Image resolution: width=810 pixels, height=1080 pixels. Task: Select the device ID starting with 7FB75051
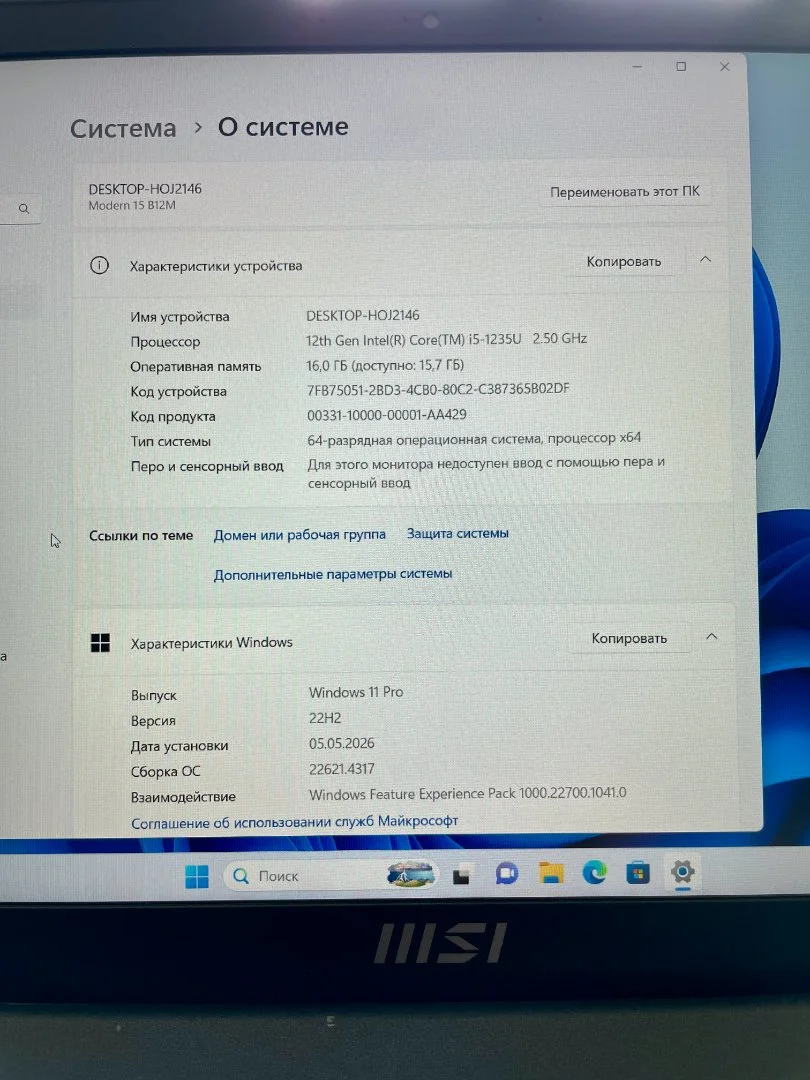[x=438, y=389]
